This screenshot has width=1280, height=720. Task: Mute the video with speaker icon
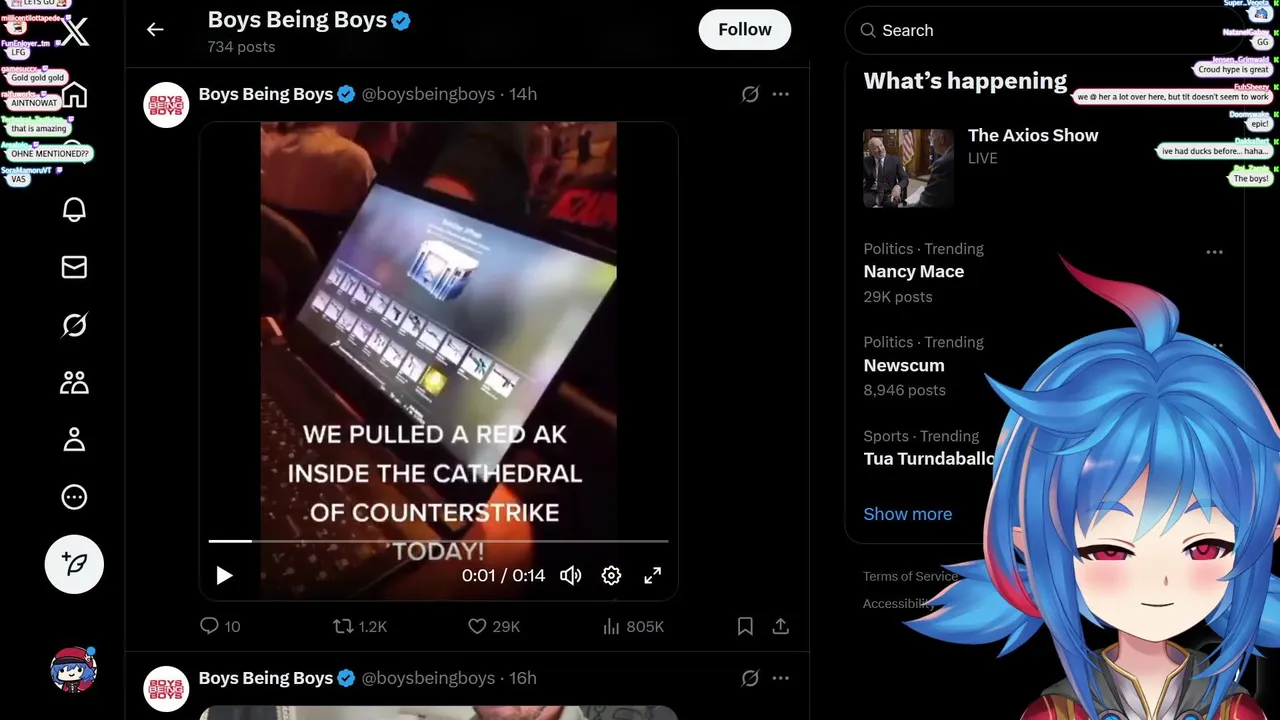[571, 575]
